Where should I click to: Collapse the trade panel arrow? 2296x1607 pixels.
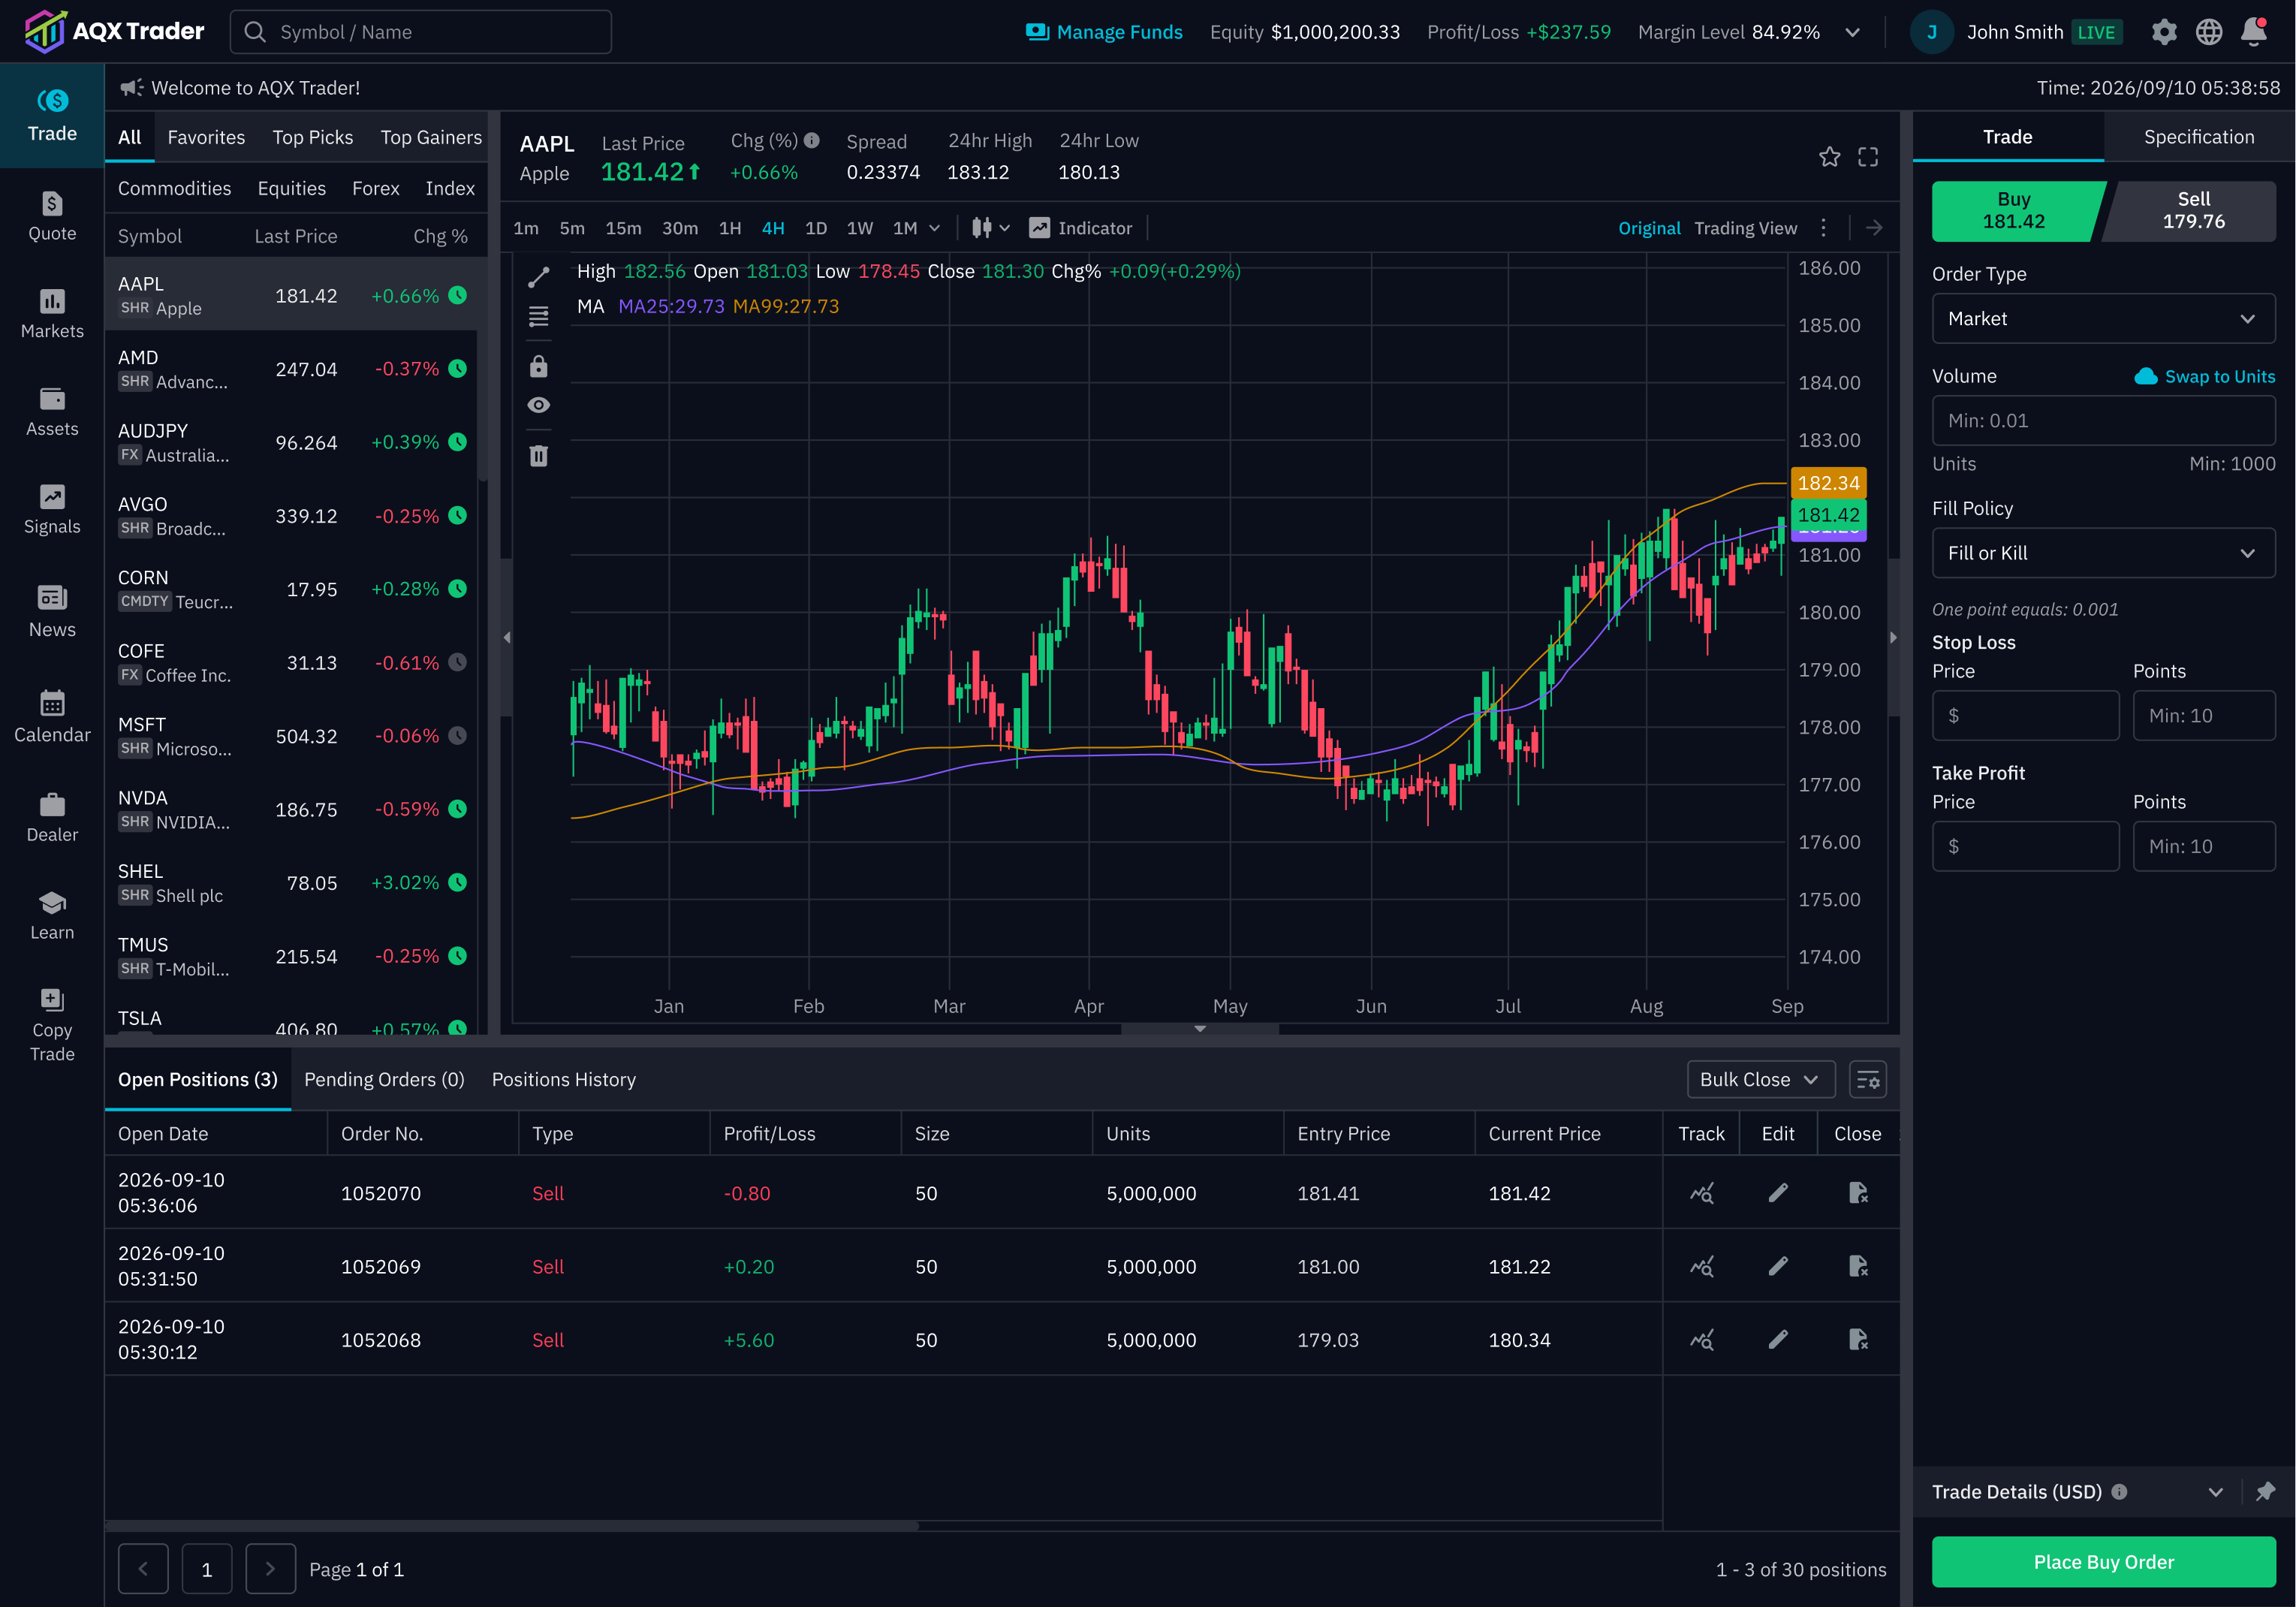click(x=1893, y=637)
